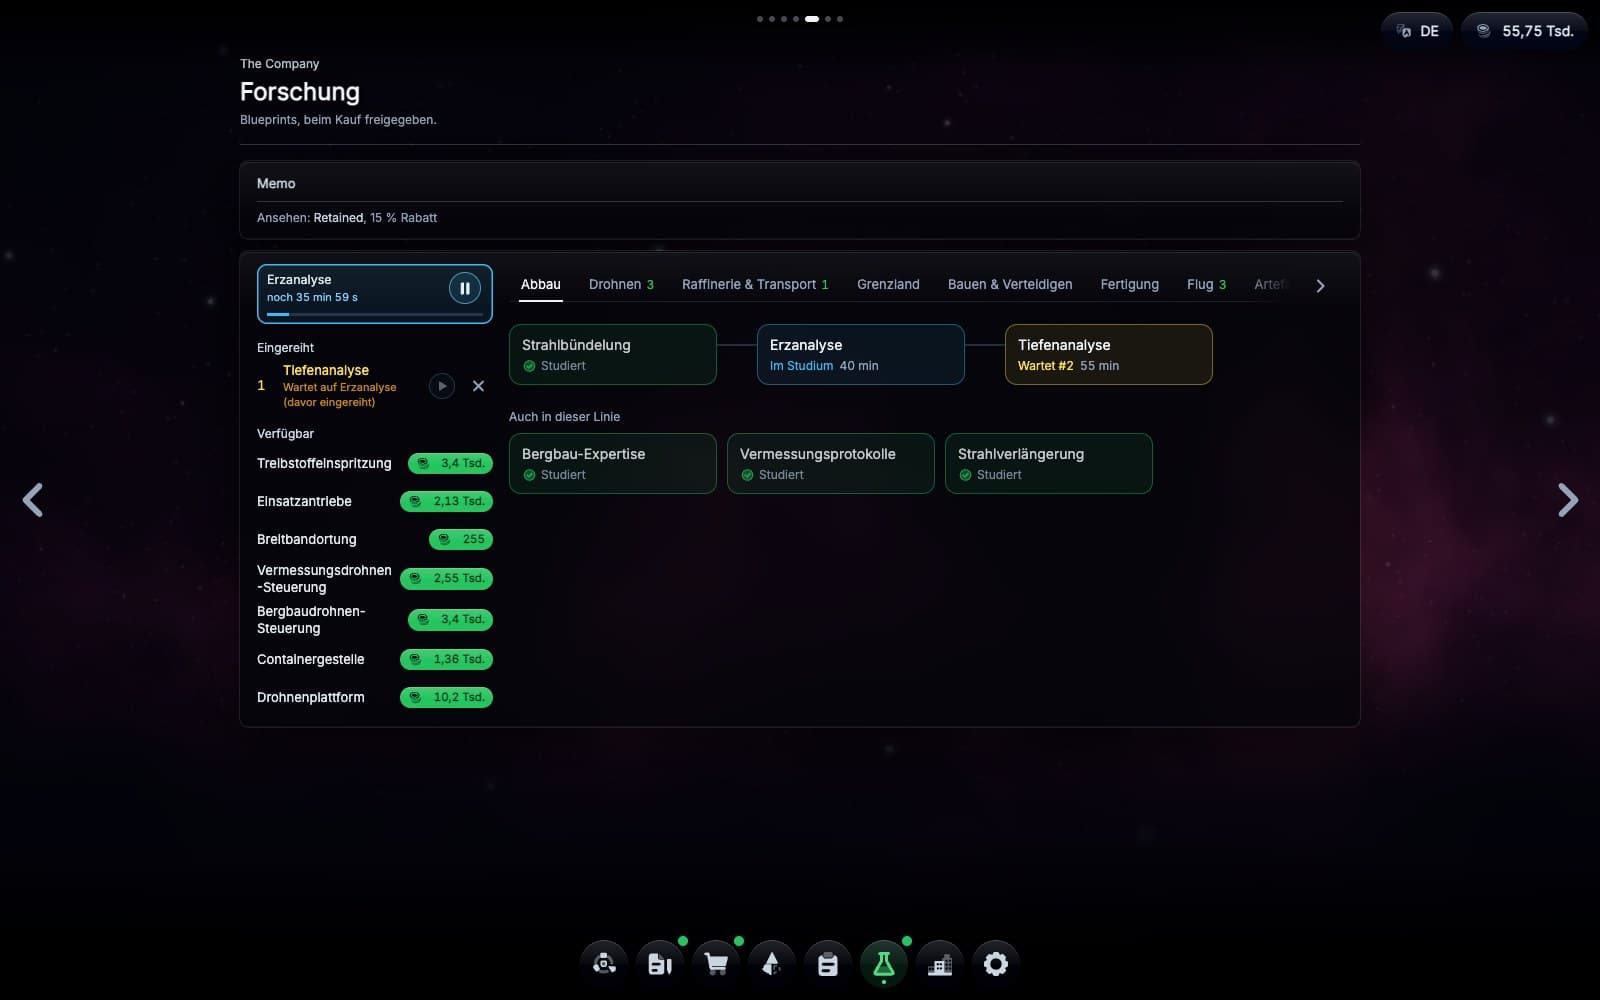Screen dimensions: 1600x1000
Task: Switch to the Drohnen tab
Action: click(x=621, y=285)
